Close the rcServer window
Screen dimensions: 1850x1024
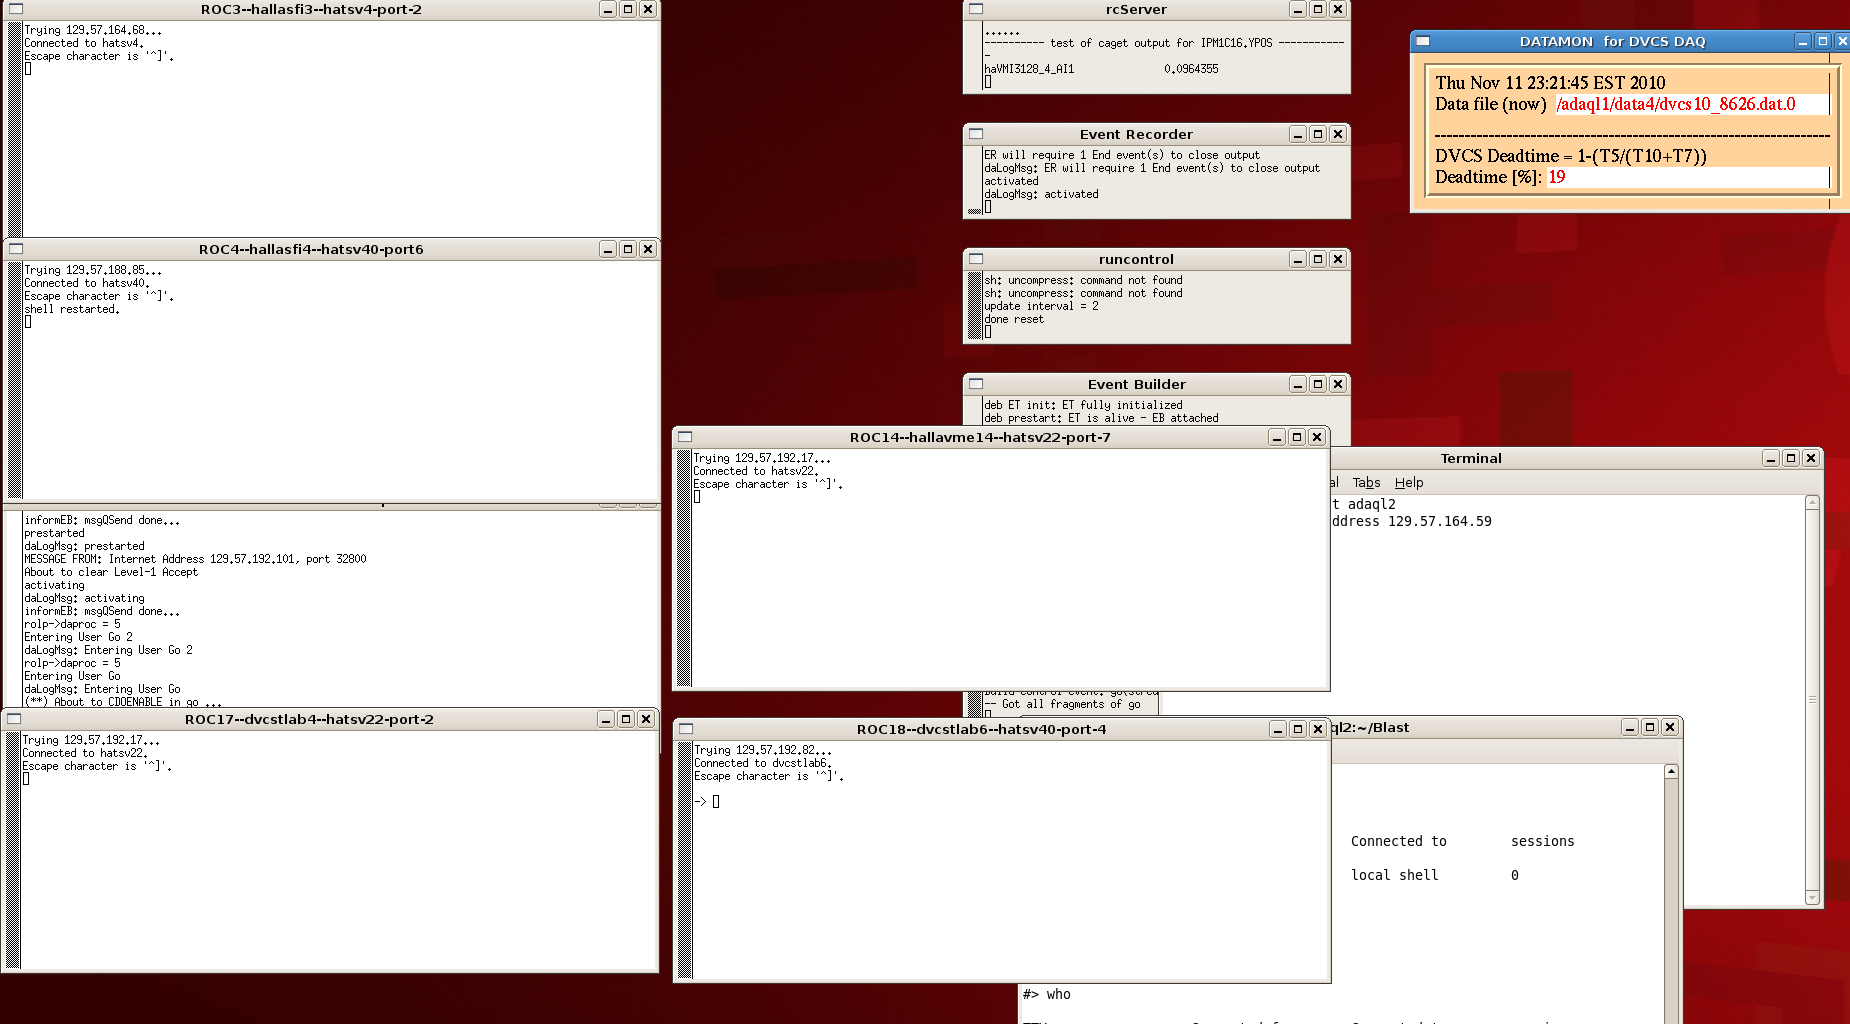coord(1338,9)
